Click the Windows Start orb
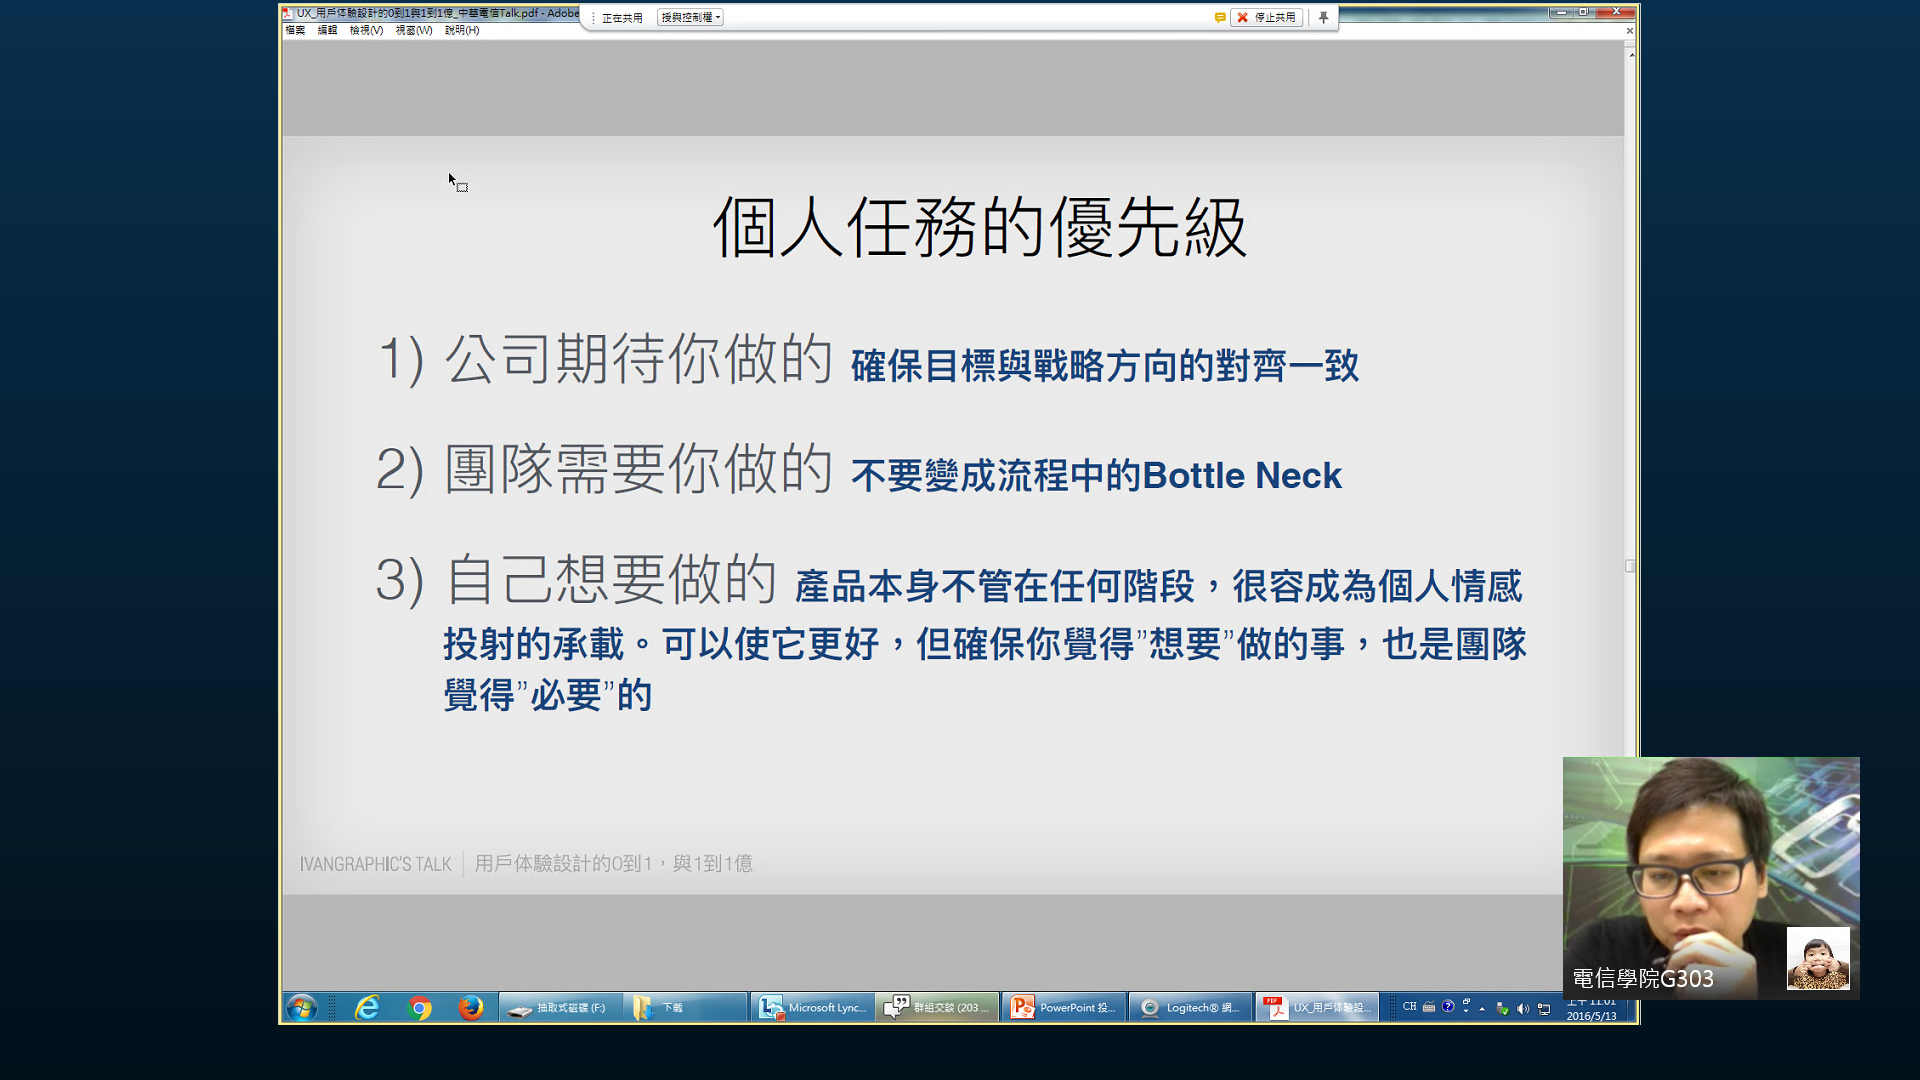The width and height of the screenshot is (1920, 1080). 301,1007
